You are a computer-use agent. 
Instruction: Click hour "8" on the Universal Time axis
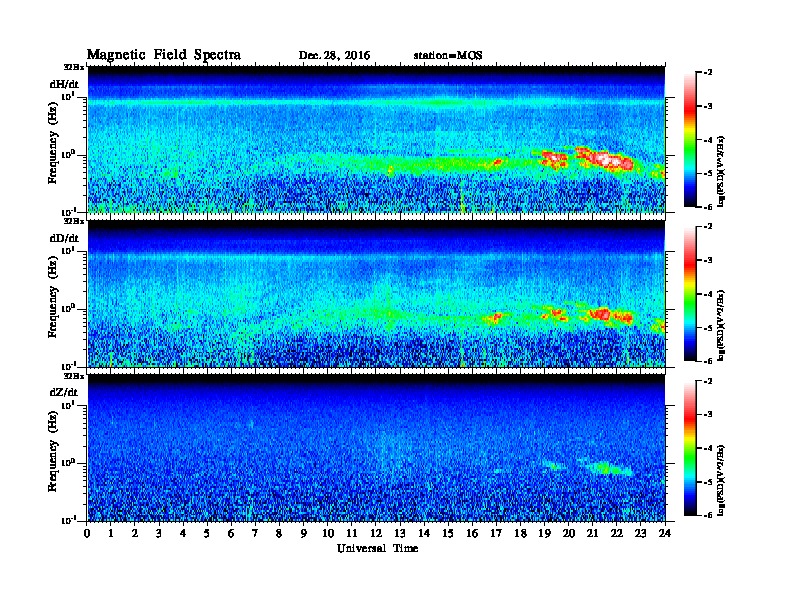click(x=279, y=533)
